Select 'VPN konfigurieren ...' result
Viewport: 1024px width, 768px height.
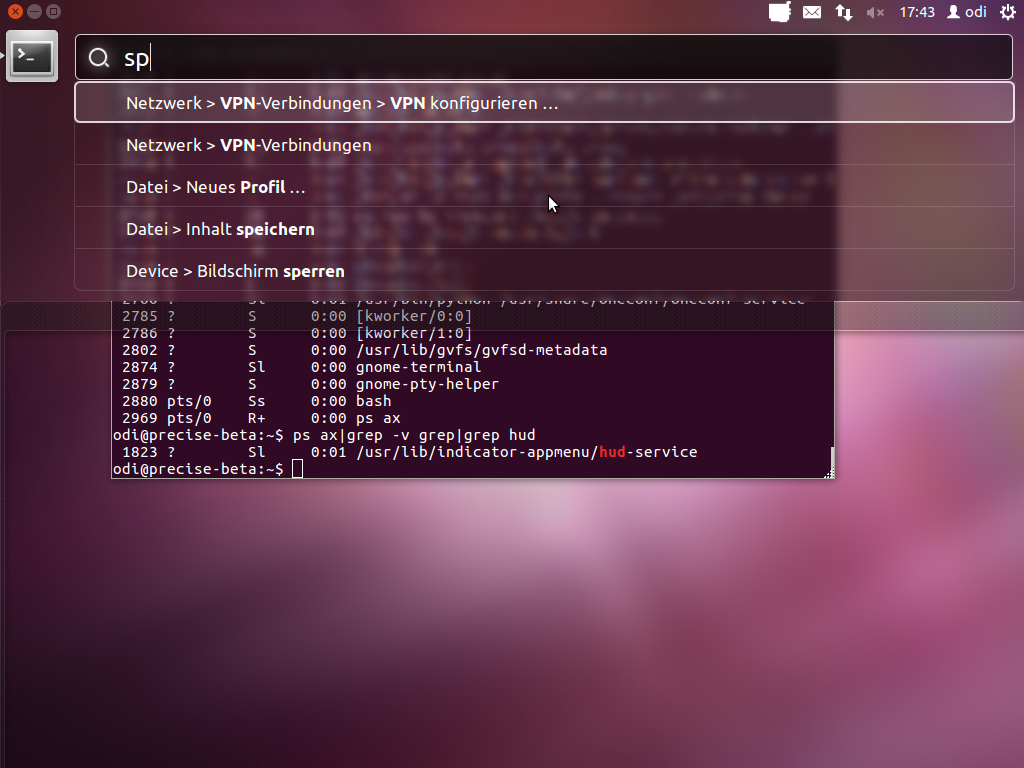pyautogui.click(x=544, y=103)
